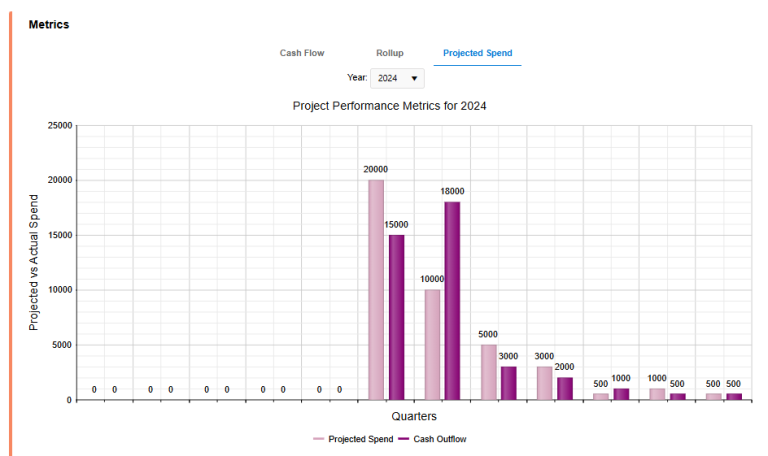Select the 2000 Cash Outflow bar

coord(565,388)
